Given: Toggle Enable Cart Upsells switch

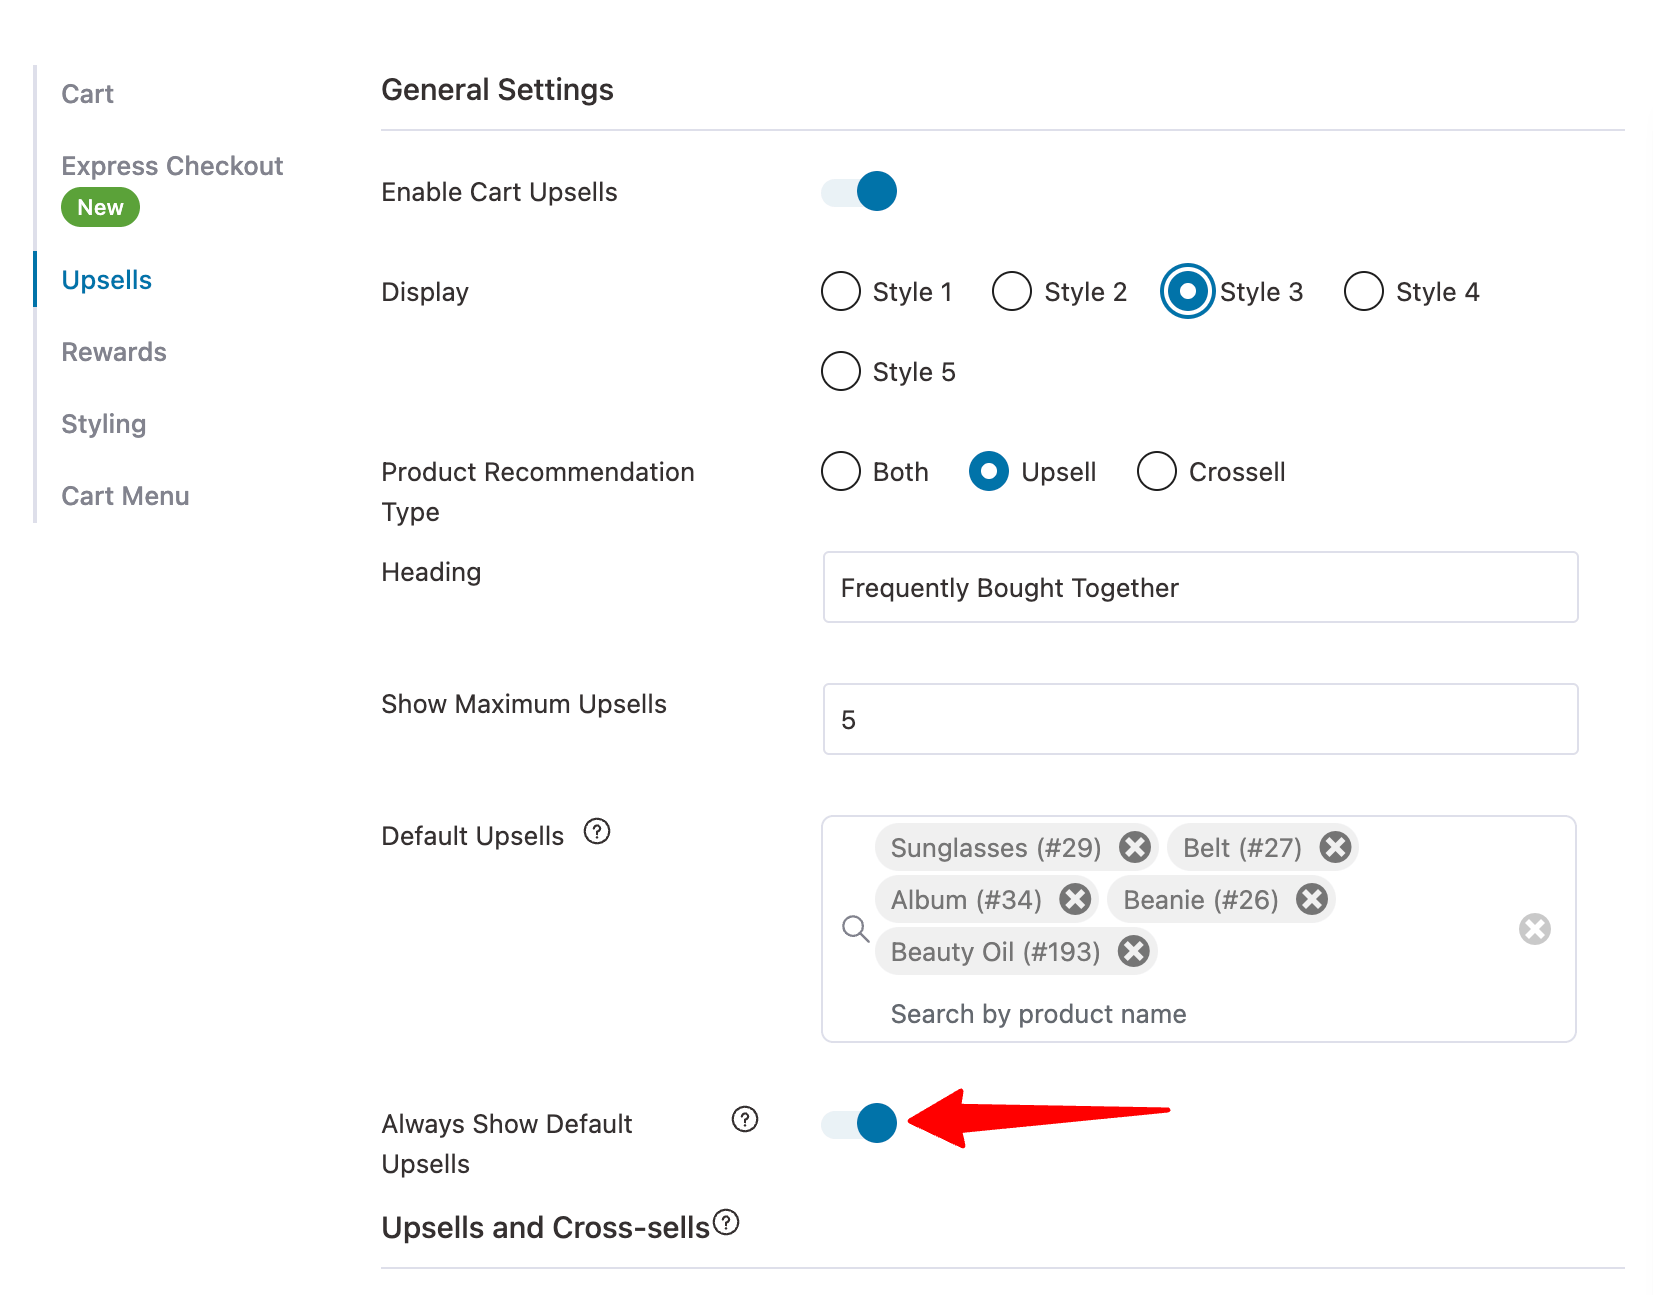Looking at the screenshot, I should [x=859, y=191].
